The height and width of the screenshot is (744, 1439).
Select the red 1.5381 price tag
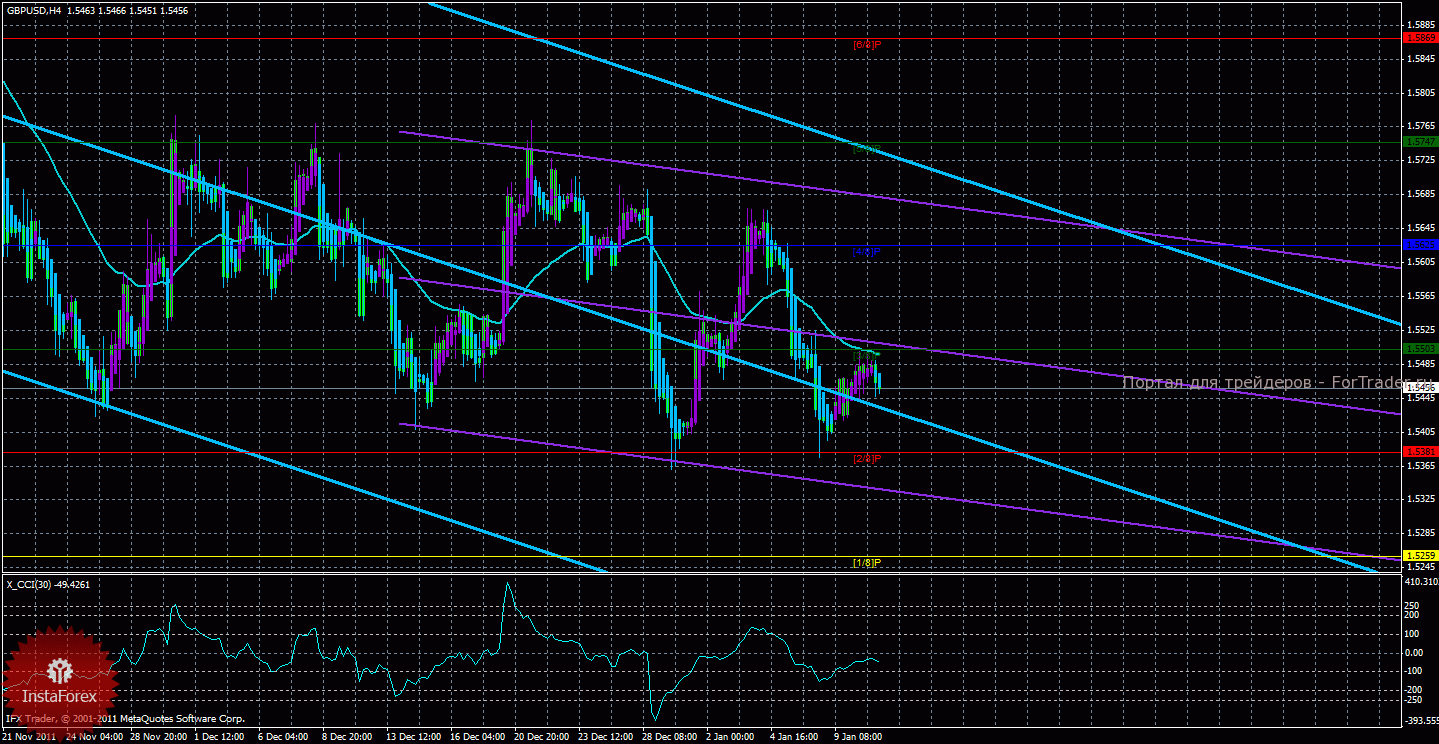click(x=1421, y=452)
